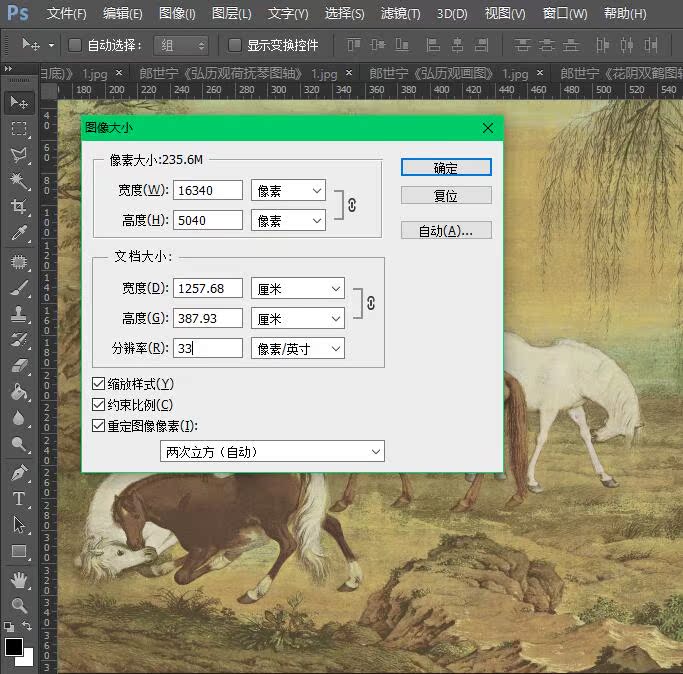
Task: Open the 图像(I) menu
Action: click(x=177, y=14)
